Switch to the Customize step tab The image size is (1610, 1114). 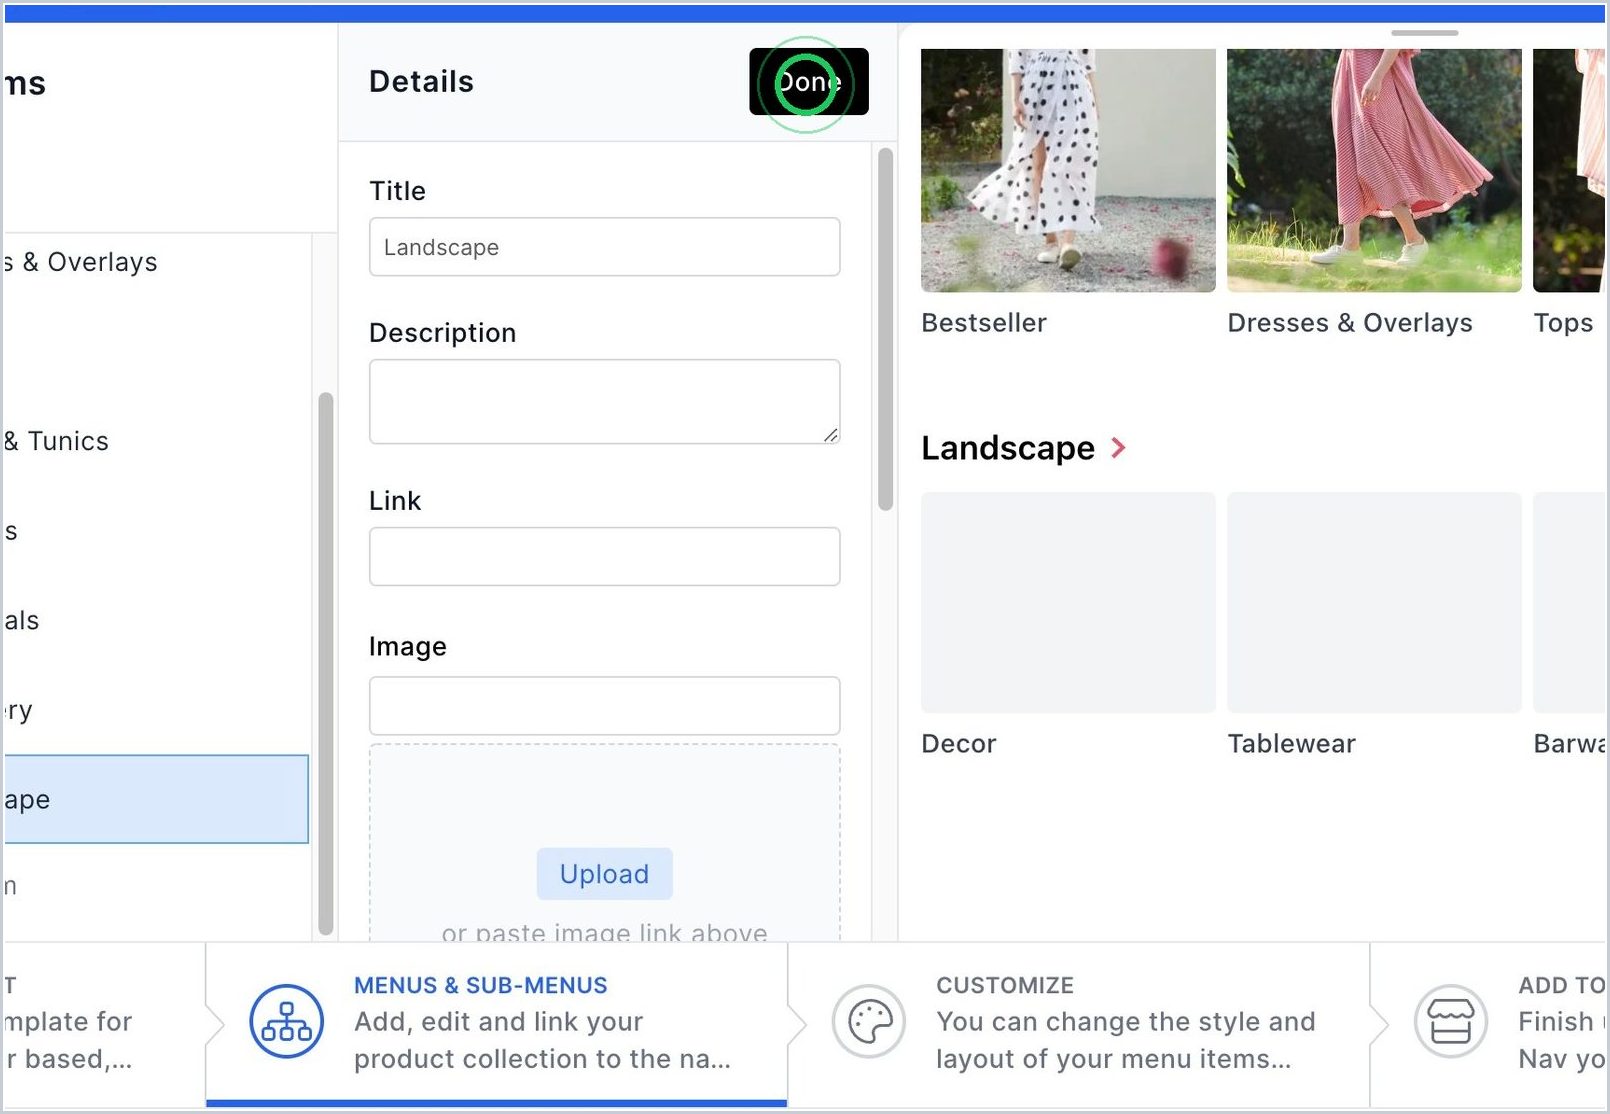pos(1079,1023)
